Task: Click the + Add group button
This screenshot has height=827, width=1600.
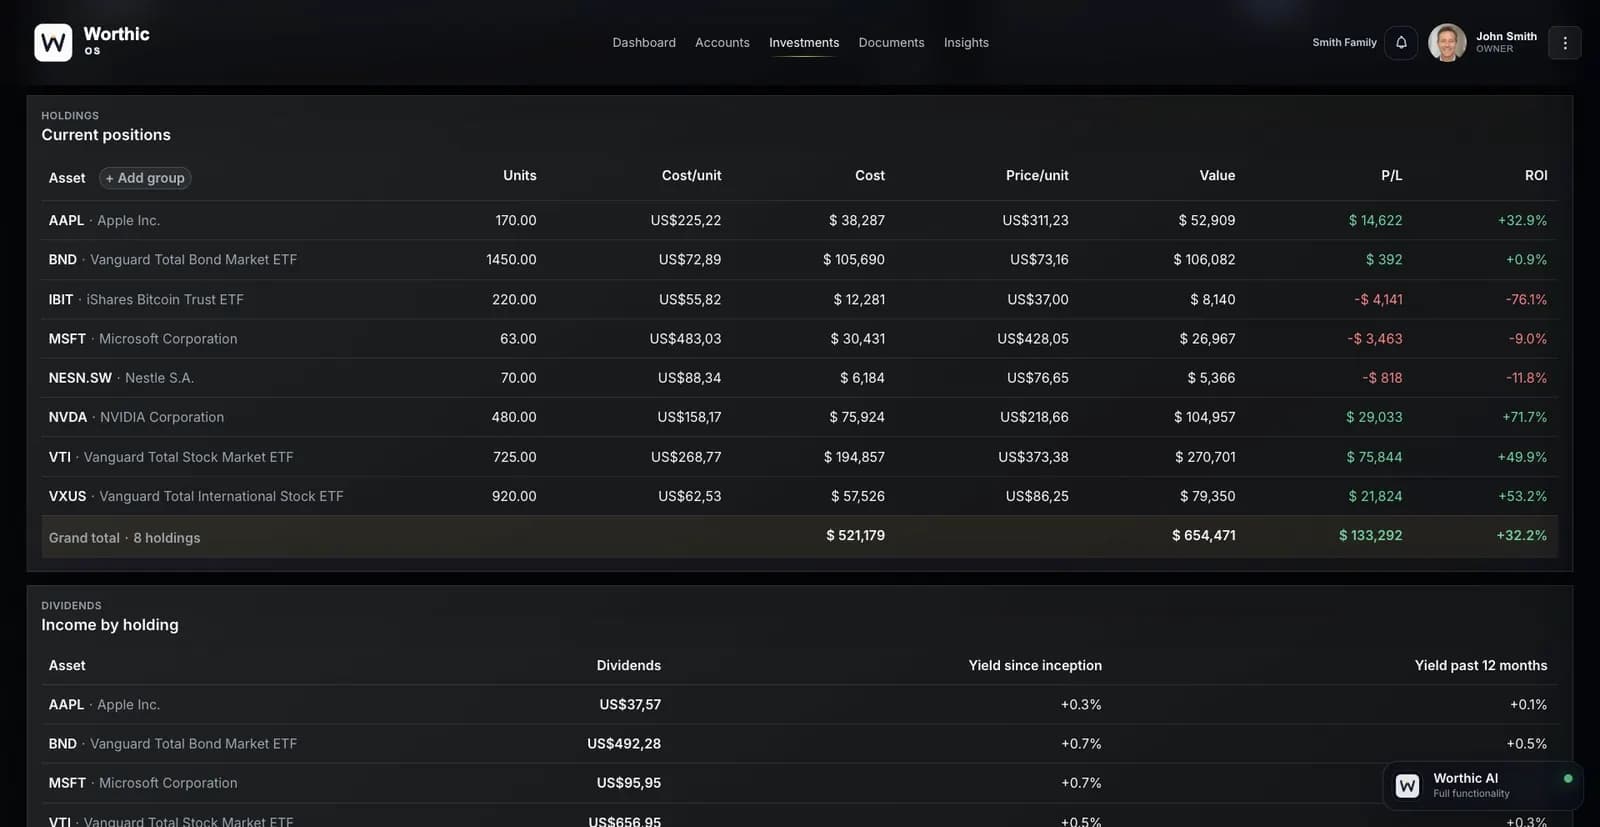Action: (145, 178)
